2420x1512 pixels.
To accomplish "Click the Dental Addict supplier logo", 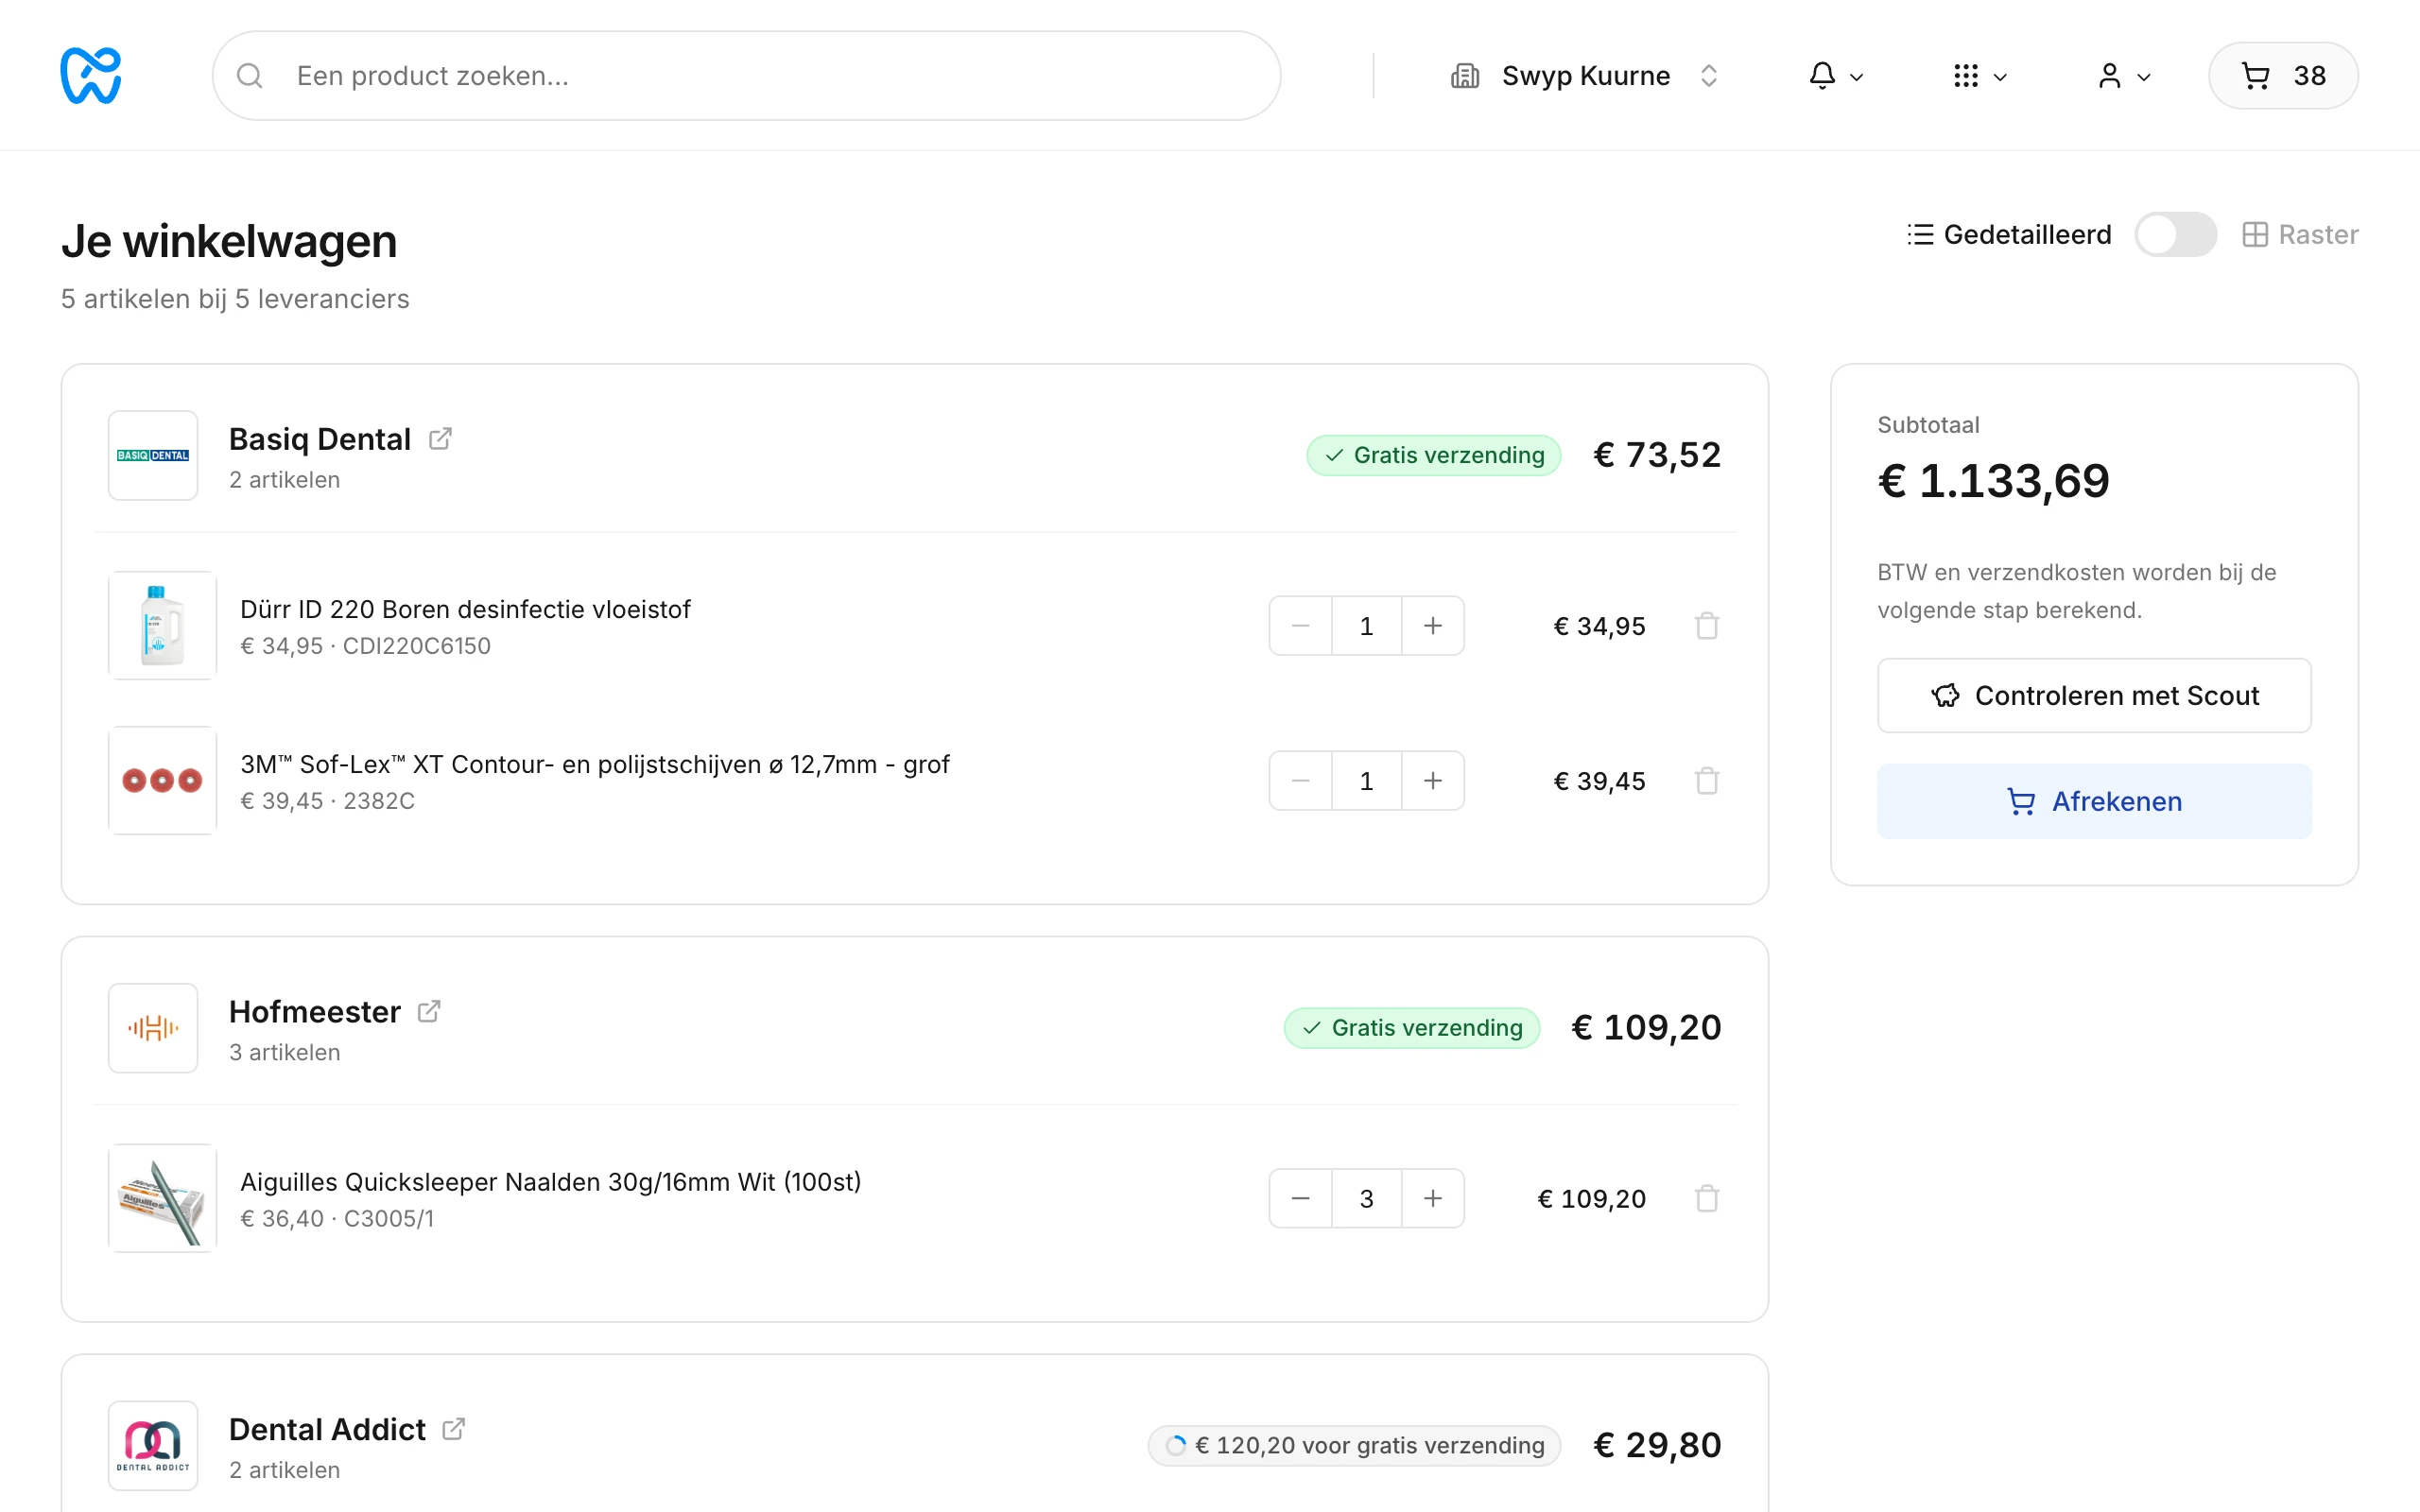I will (153, 1445).
